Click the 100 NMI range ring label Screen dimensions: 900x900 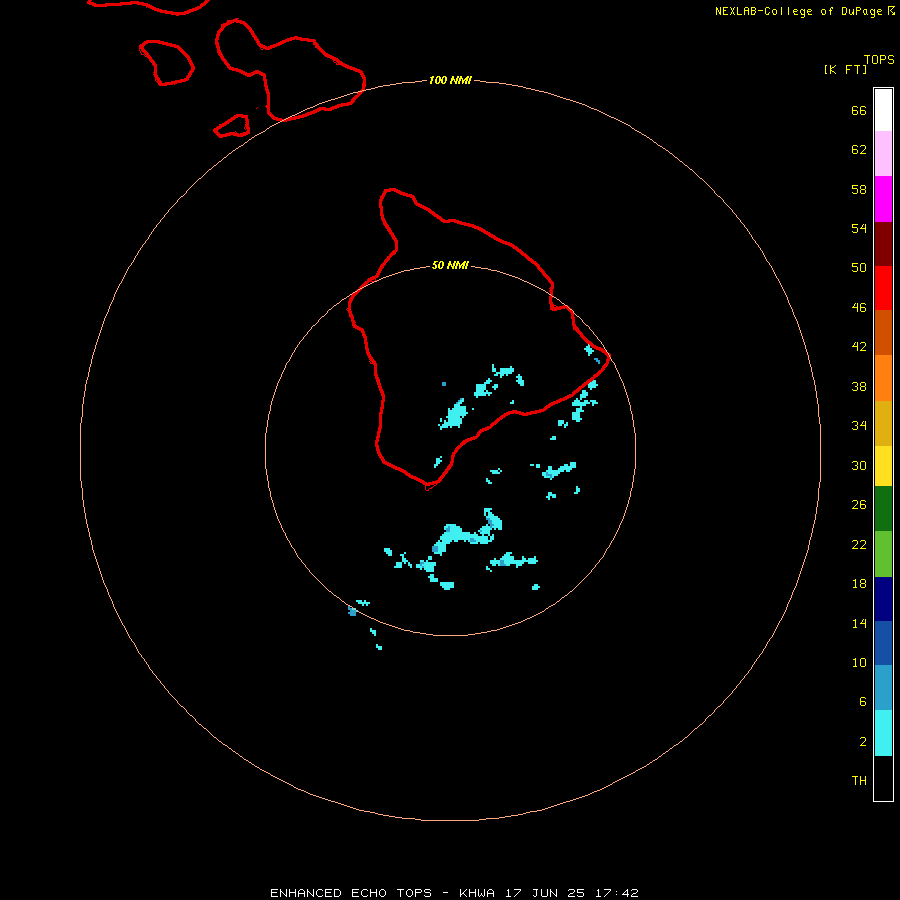tap(450, 80)
